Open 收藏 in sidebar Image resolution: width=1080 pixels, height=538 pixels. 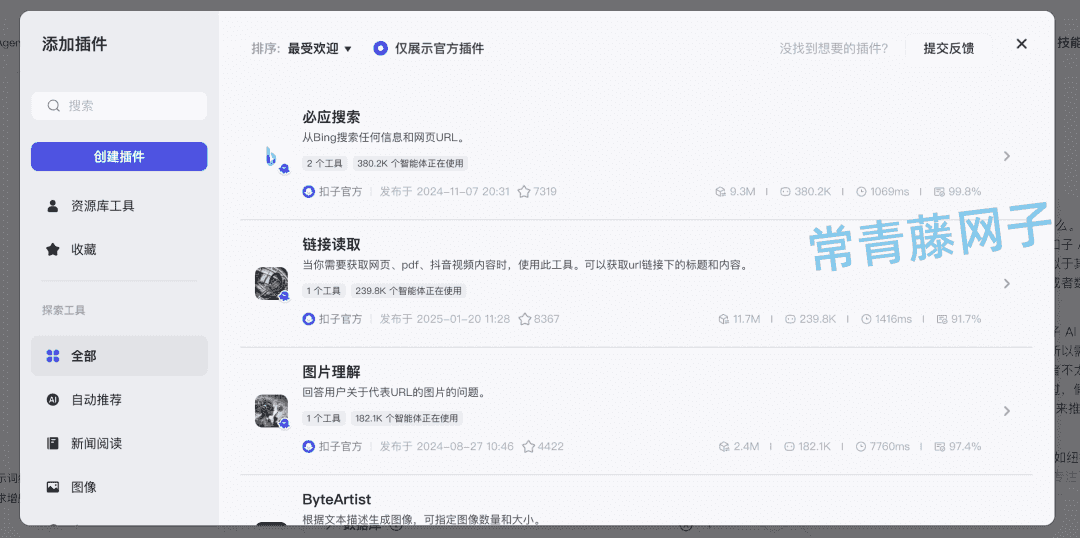pyautogui.click(x=119, y=249)
